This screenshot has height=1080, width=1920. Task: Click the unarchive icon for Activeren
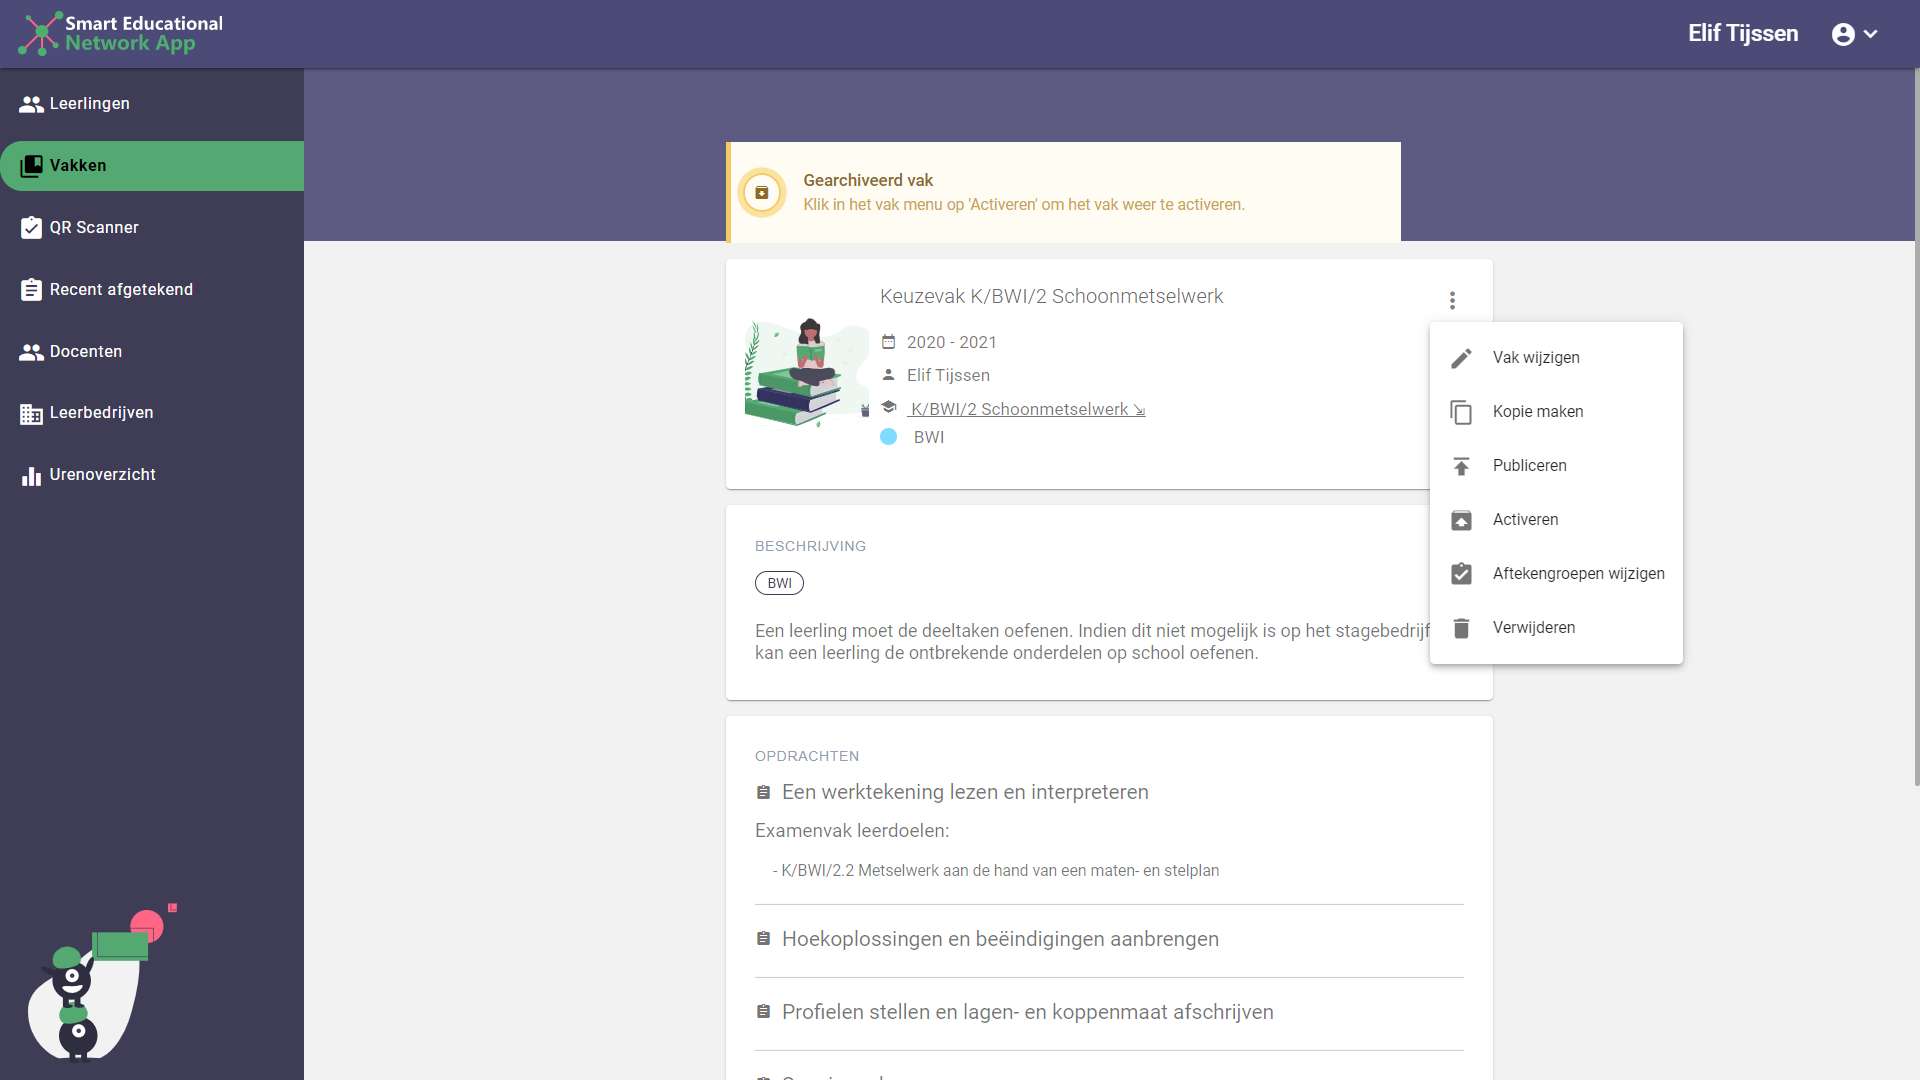click(x=1461, y=520)
